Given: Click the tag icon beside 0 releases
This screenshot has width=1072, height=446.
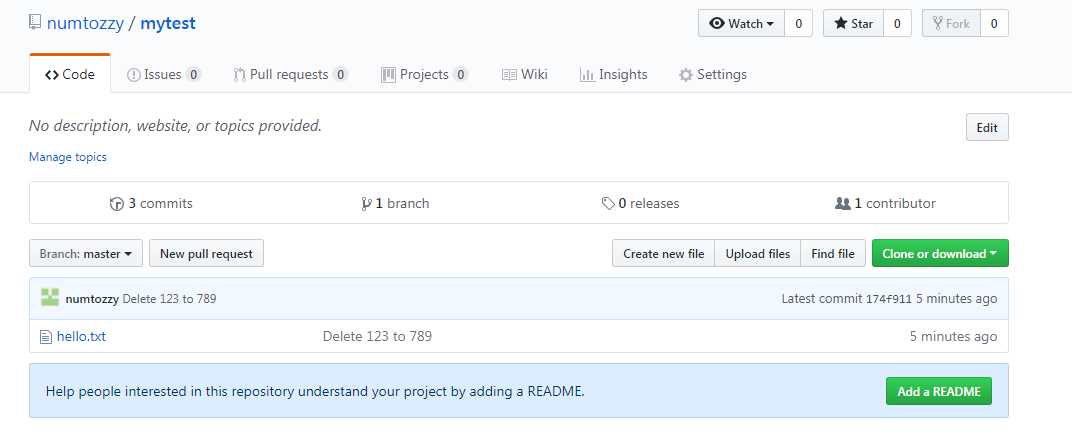Looking at the screenshot, I should pos(608,203).
